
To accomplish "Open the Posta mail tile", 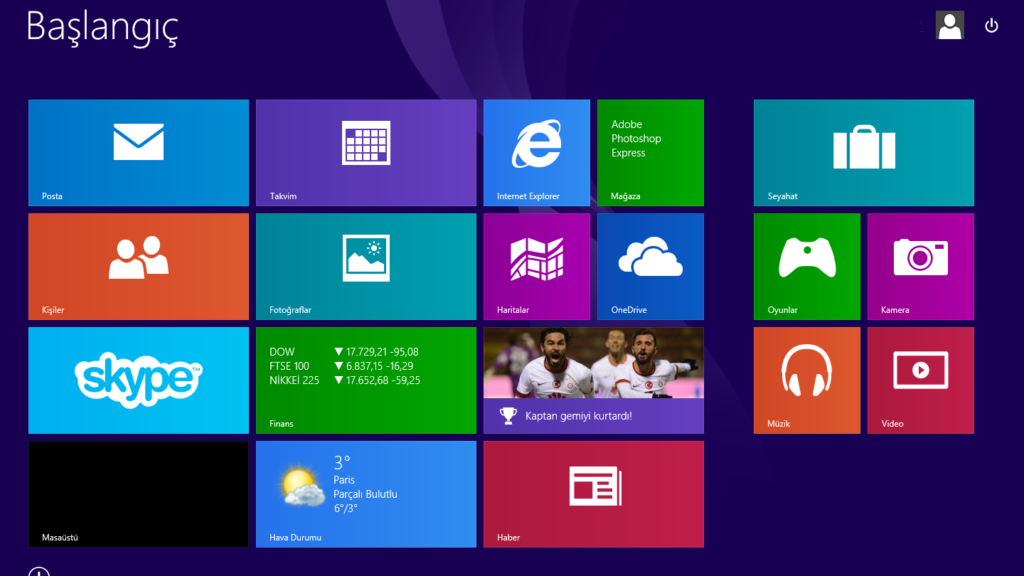I will [x=138, y=152].
